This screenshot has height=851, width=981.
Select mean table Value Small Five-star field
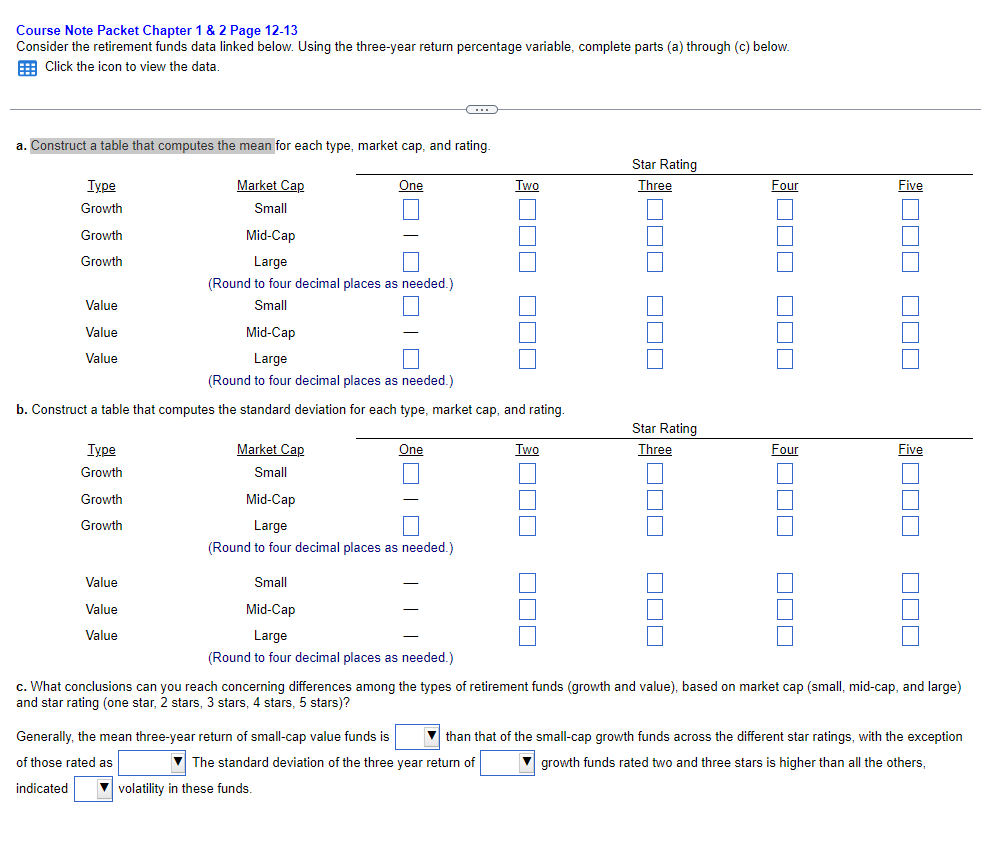pyautogui.click(x=910, y=306)
